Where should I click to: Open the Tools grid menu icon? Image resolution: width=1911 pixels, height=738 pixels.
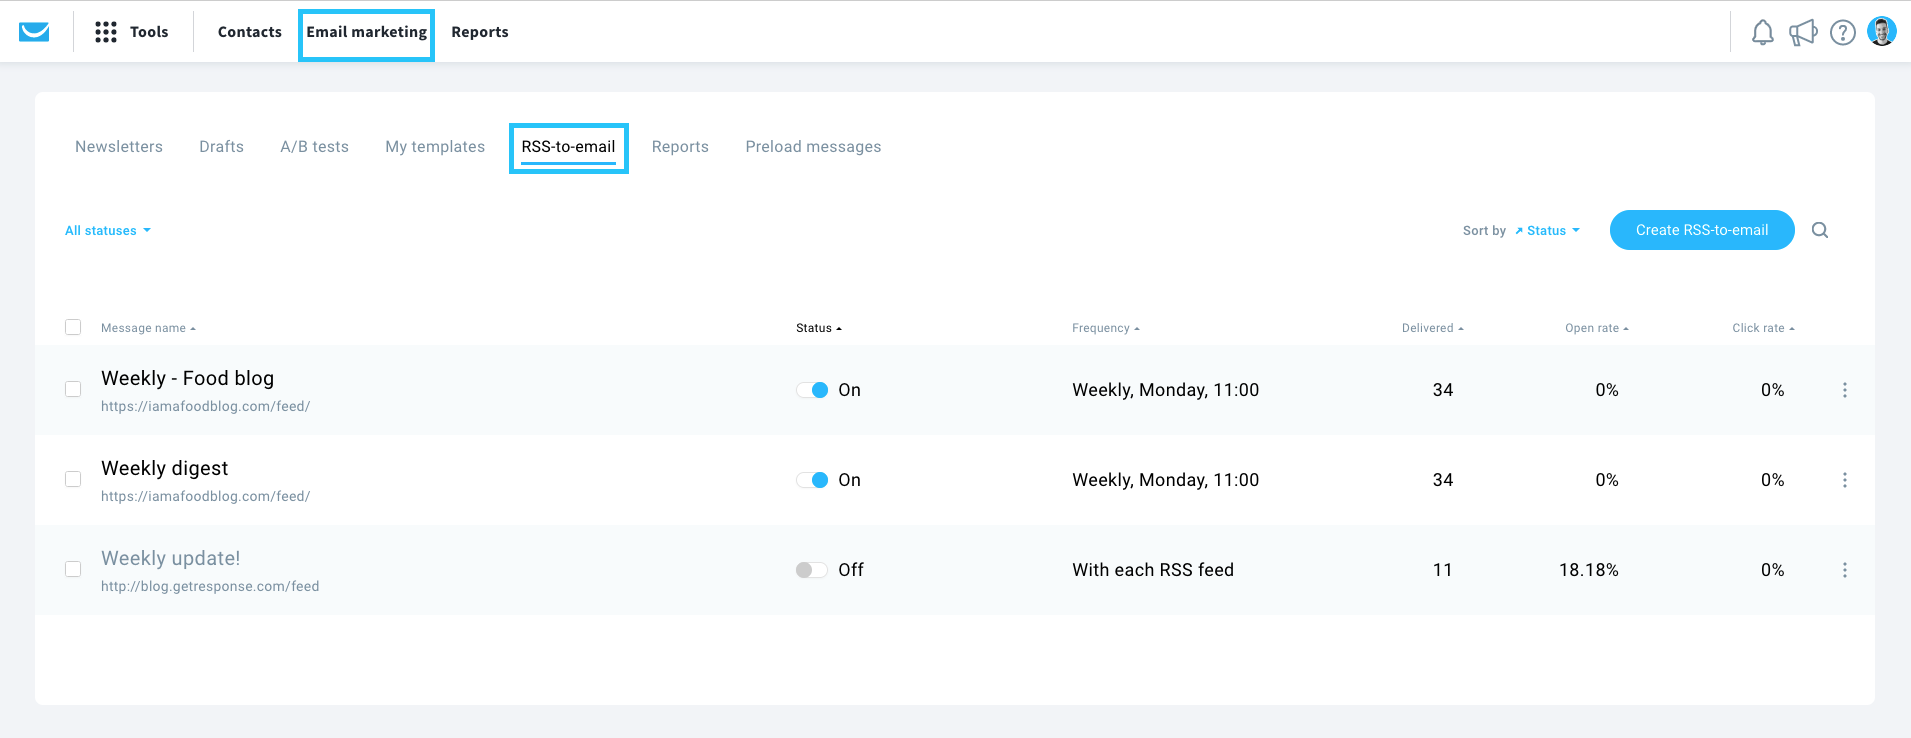tap(106, 32)
